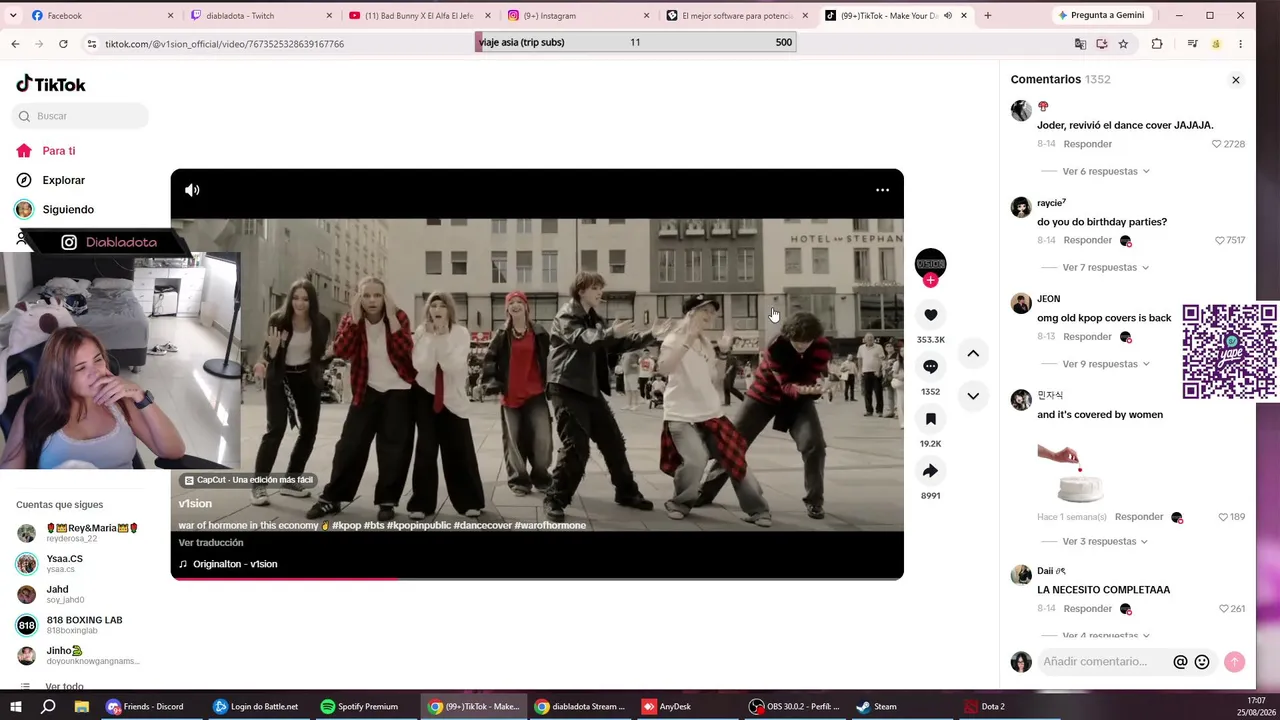The image size is (1280, 720).
Task: Click the TikTok 'Buscar' search field
Action: tap(81, 116)
